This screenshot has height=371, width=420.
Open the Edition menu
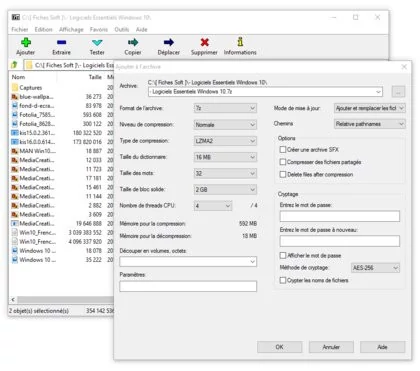coord(44,30)
